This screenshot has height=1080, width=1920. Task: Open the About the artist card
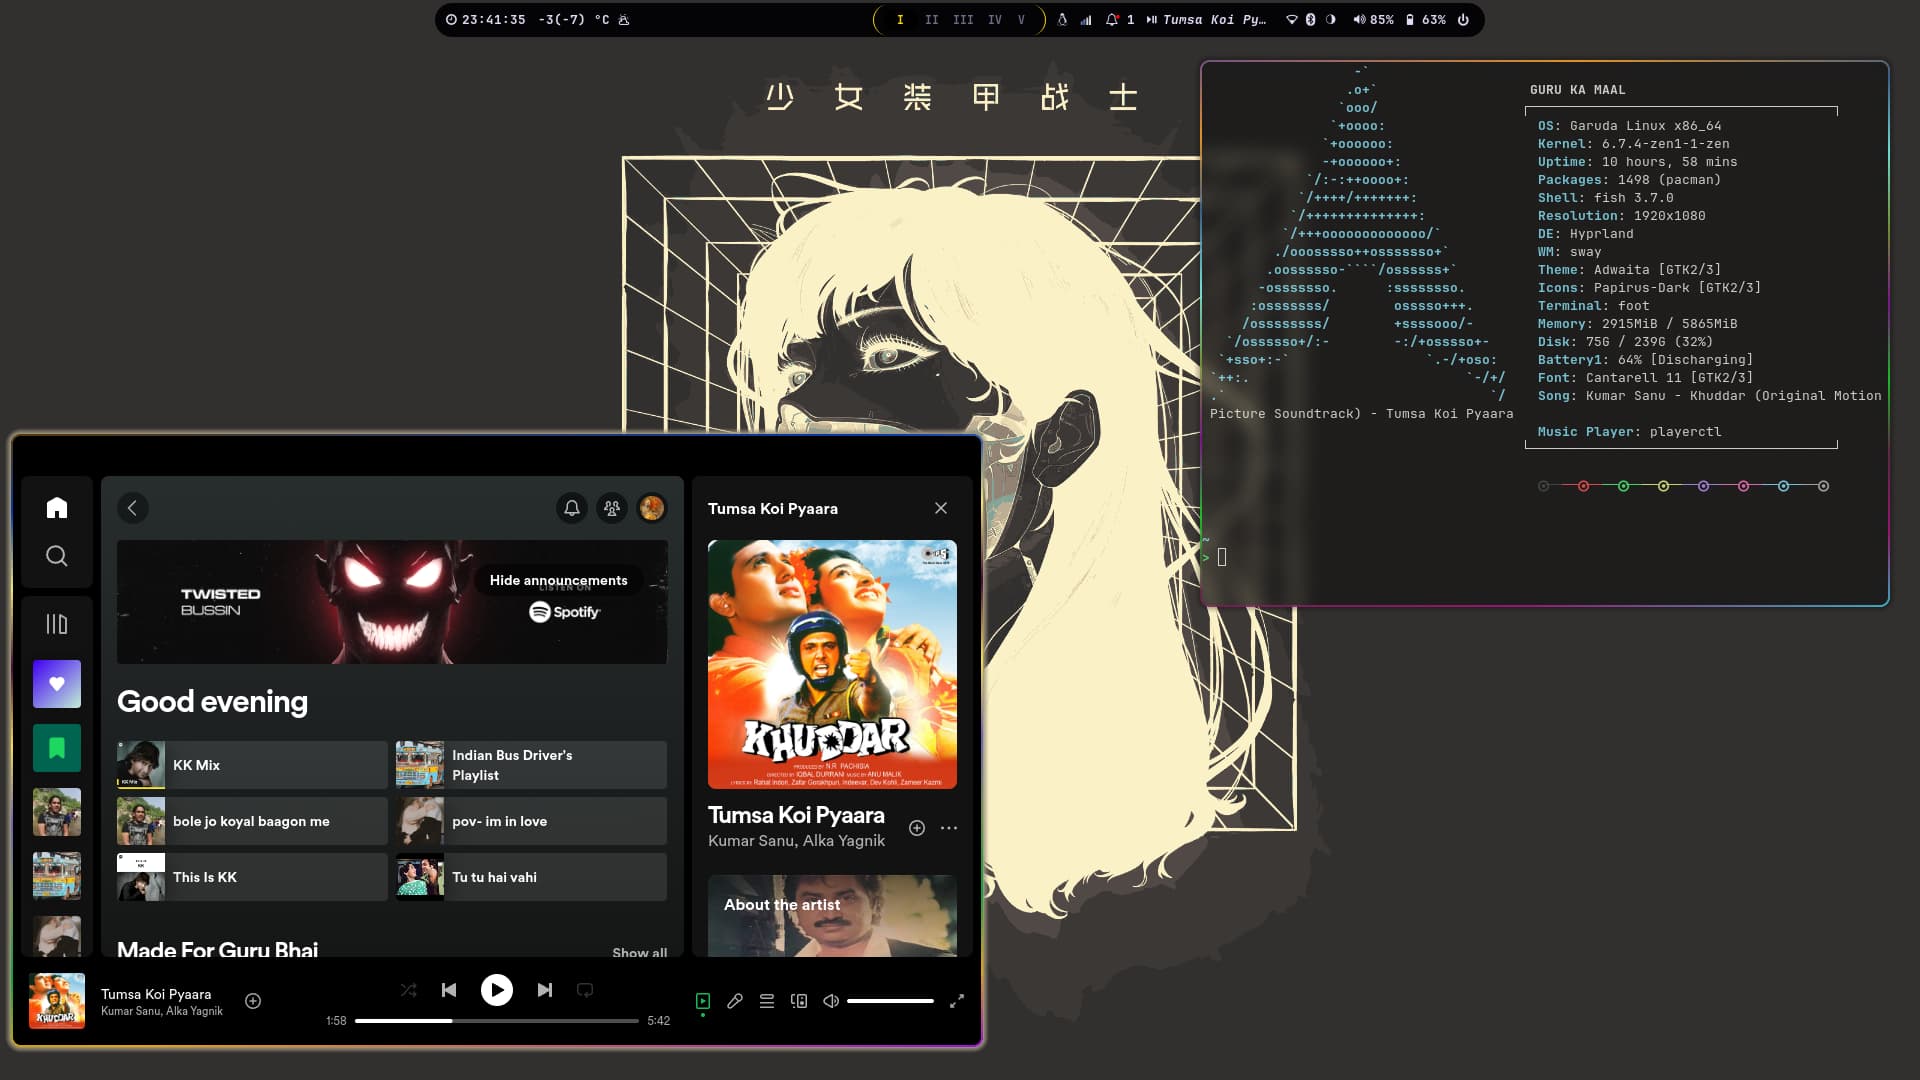[x=832, y=916]
